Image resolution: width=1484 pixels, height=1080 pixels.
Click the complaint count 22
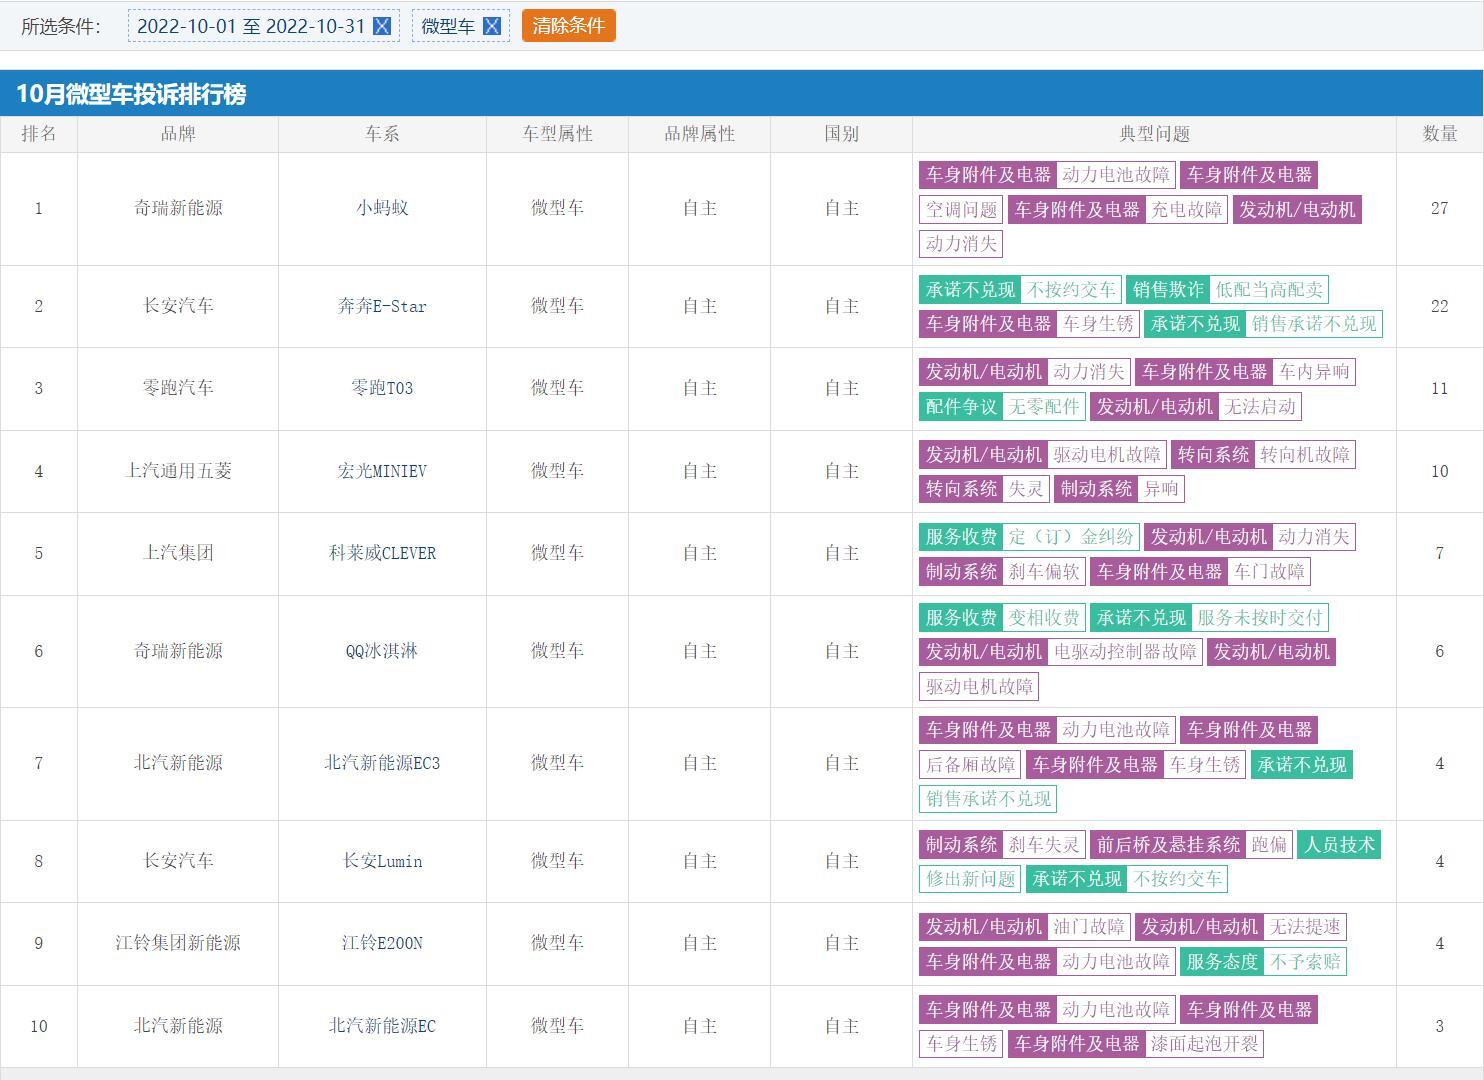point(1440,306)
